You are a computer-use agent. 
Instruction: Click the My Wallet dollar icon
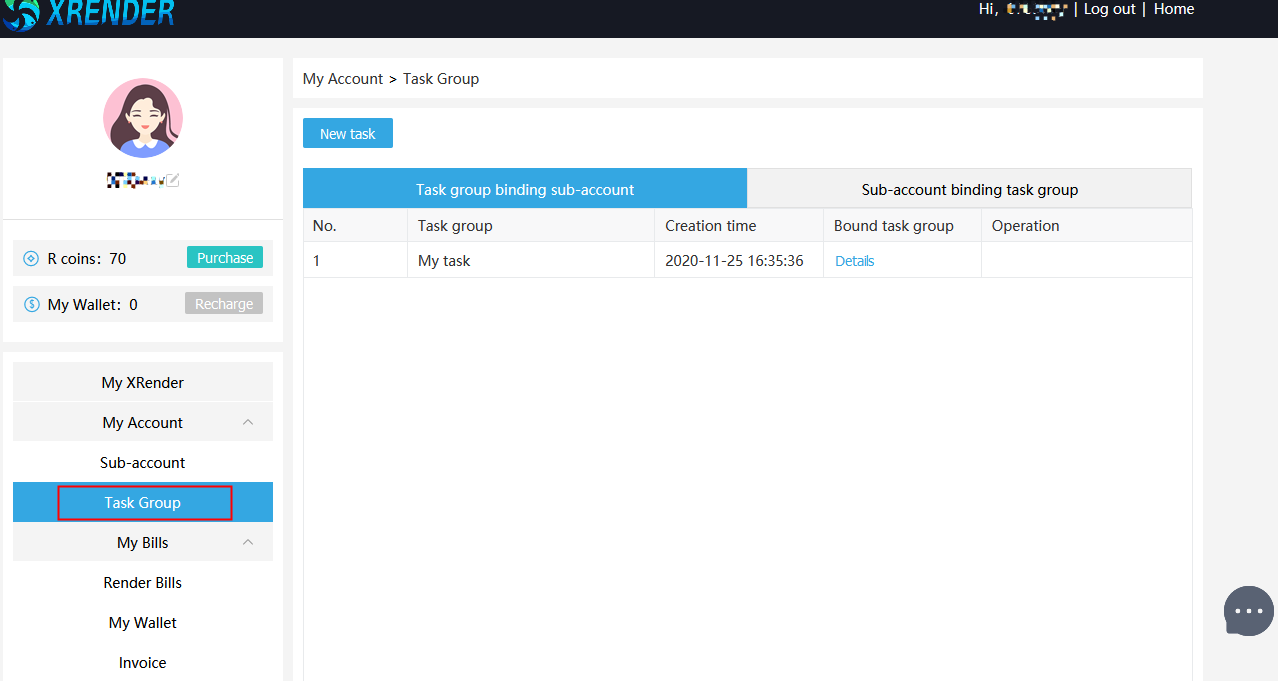pyautogui.click(x=31, y=304)
